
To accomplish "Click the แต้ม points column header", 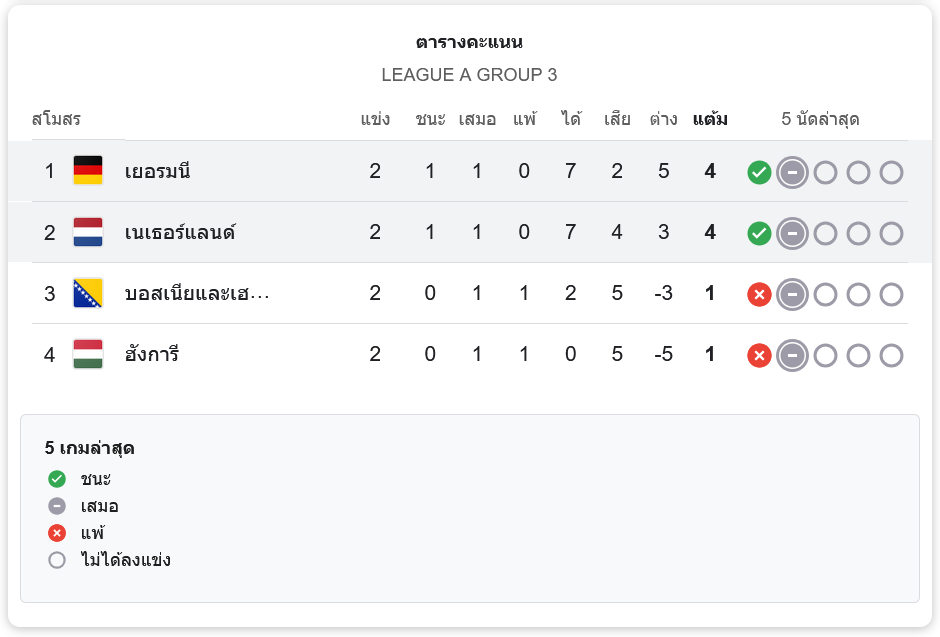I will click(710, 119).
